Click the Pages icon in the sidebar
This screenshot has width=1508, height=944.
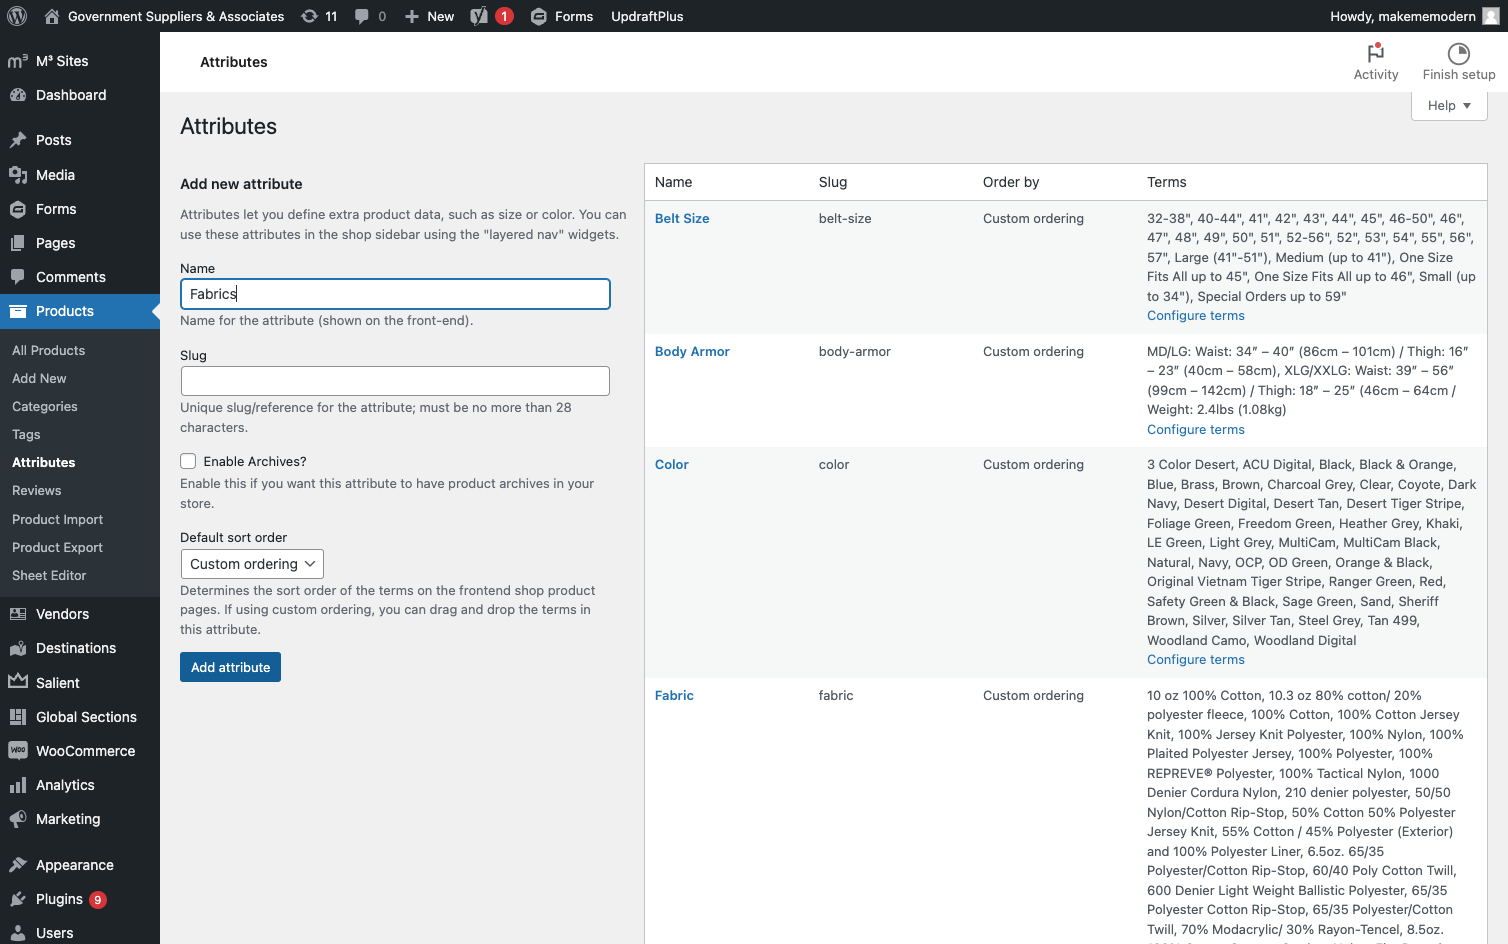(x=18, y=243)
